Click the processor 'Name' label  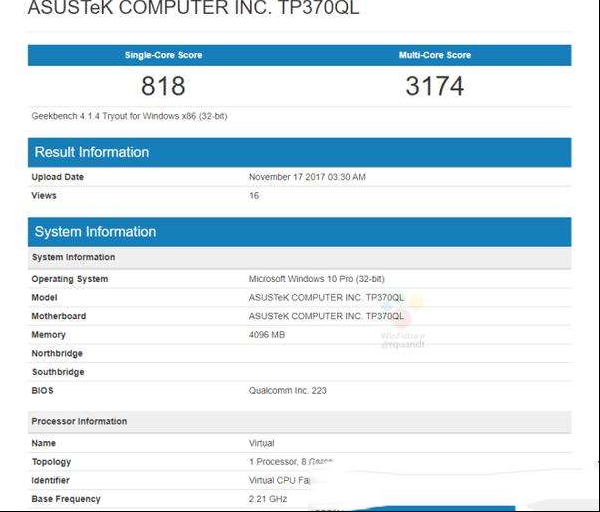pos(44,443)
